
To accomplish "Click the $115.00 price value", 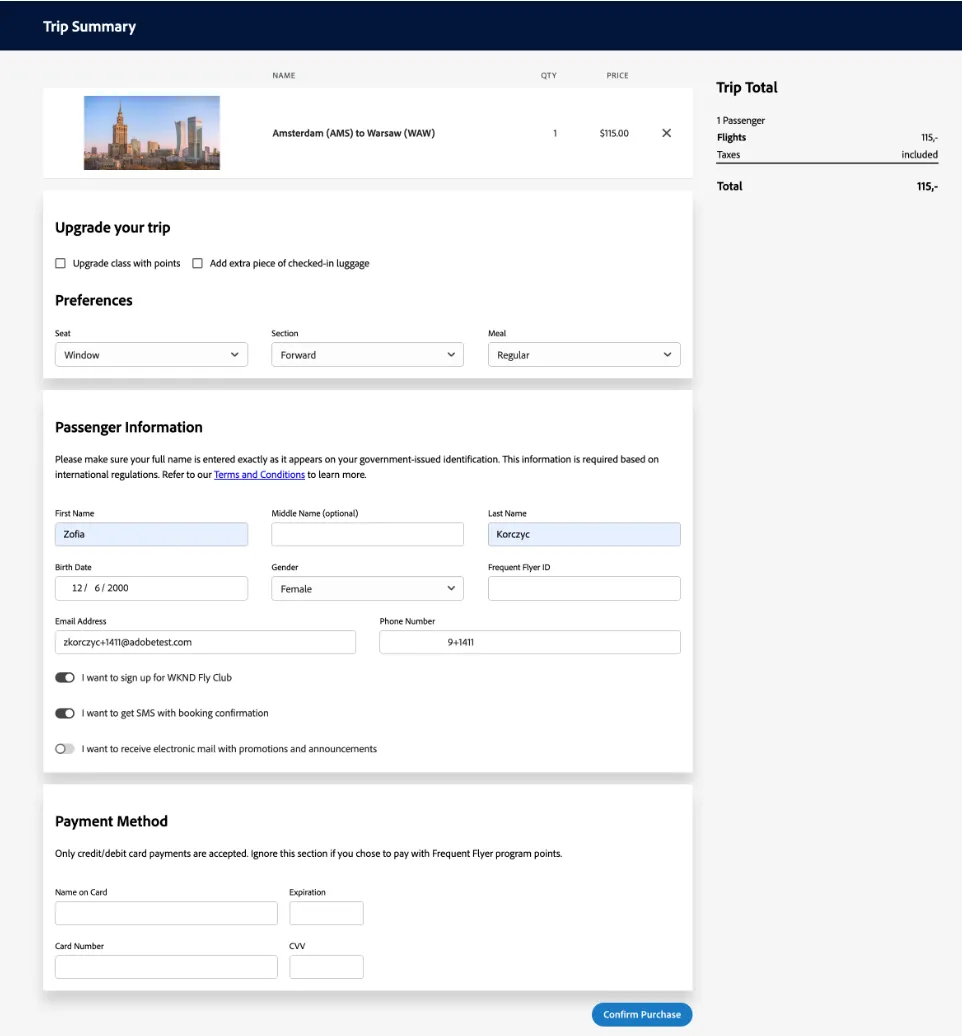I will click(x=614, y=133).
